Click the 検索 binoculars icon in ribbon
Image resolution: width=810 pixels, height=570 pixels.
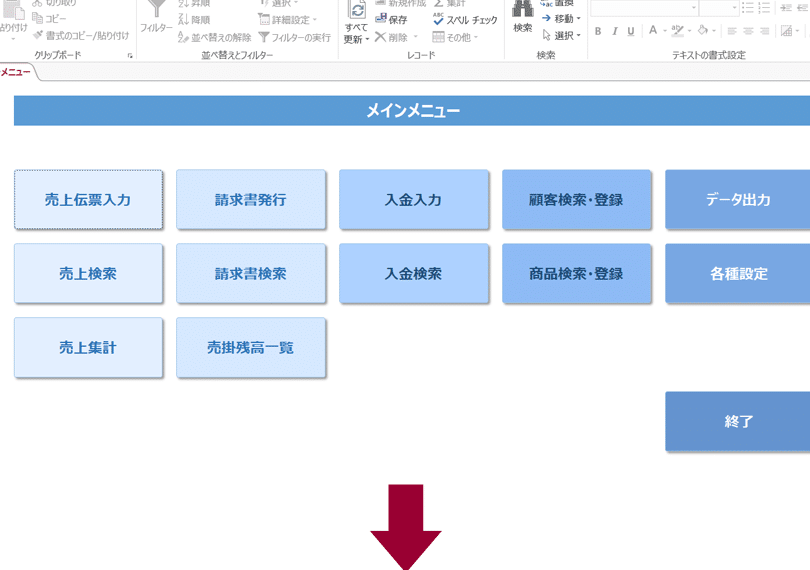pyautogui.click(x=522, y=12)
